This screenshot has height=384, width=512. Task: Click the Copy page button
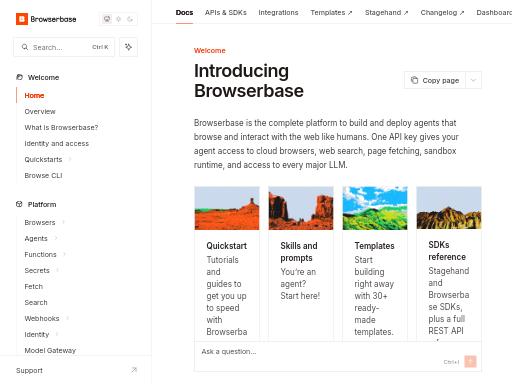[435, 80]
